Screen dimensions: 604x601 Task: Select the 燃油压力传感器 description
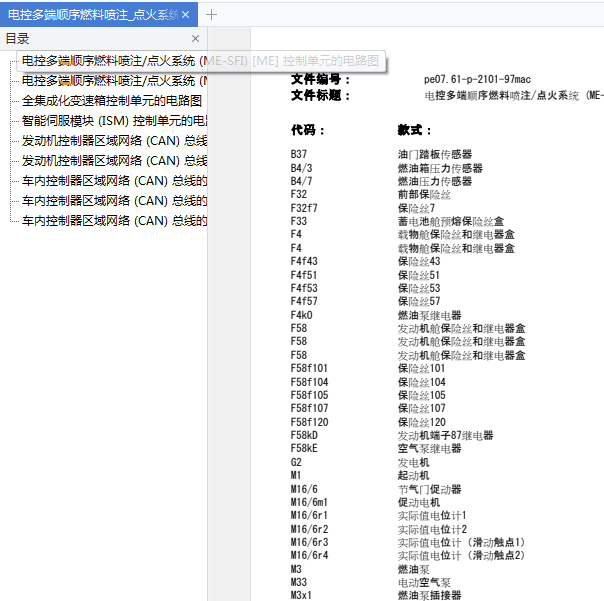[435, 181]
